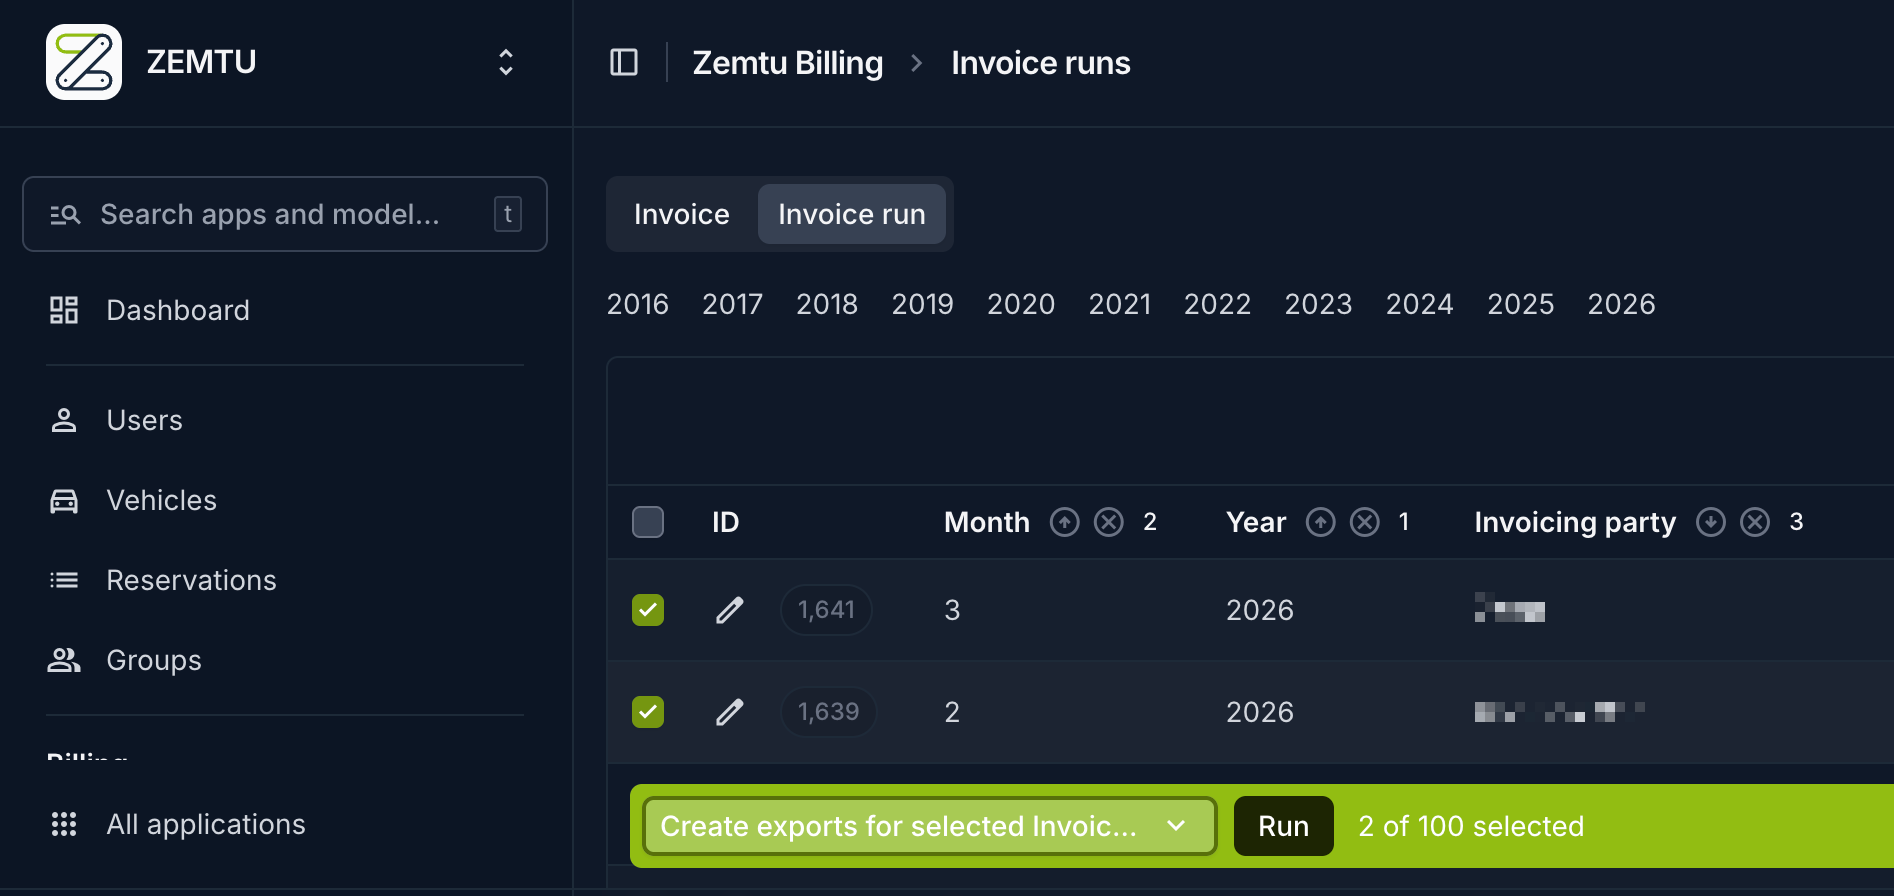Viewport: 1894px width, 896px height.
Task: Click Year 2026 in row 1,641
Action: point(1260,610)
